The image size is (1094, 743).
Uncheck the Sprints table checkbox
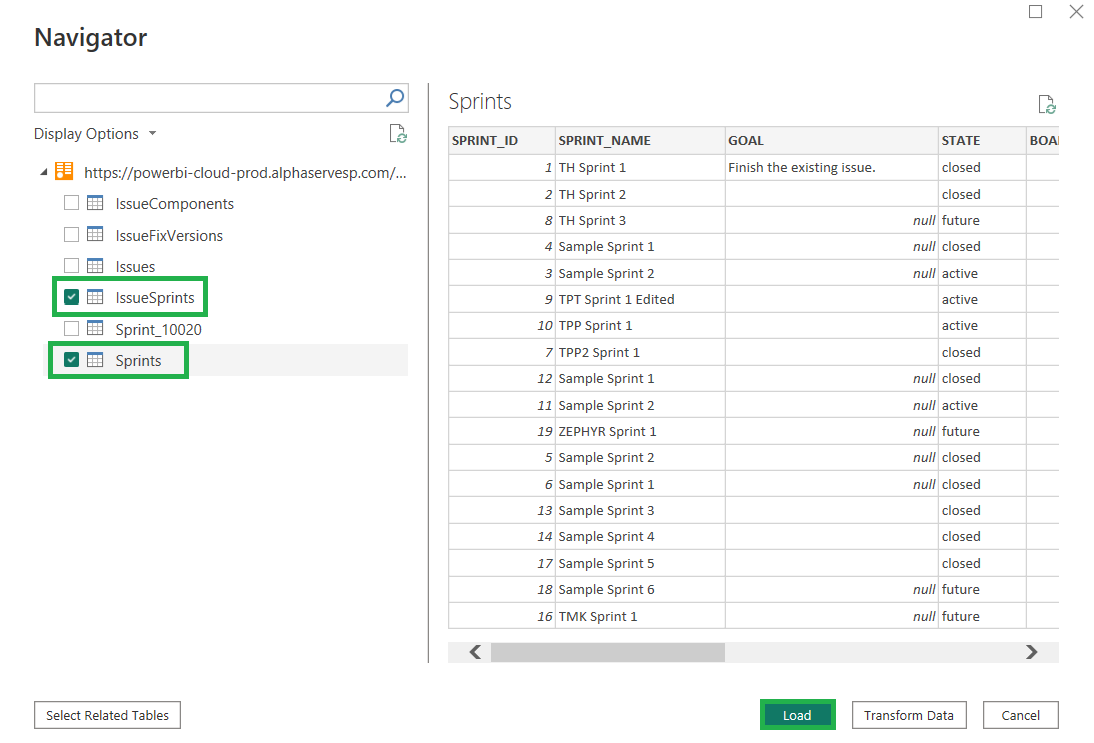[70, 360]
